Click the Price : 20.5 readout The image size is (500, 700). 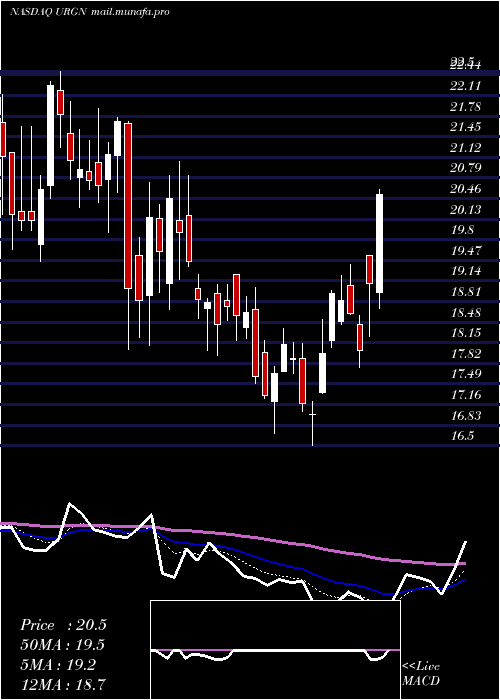point(63,625)
